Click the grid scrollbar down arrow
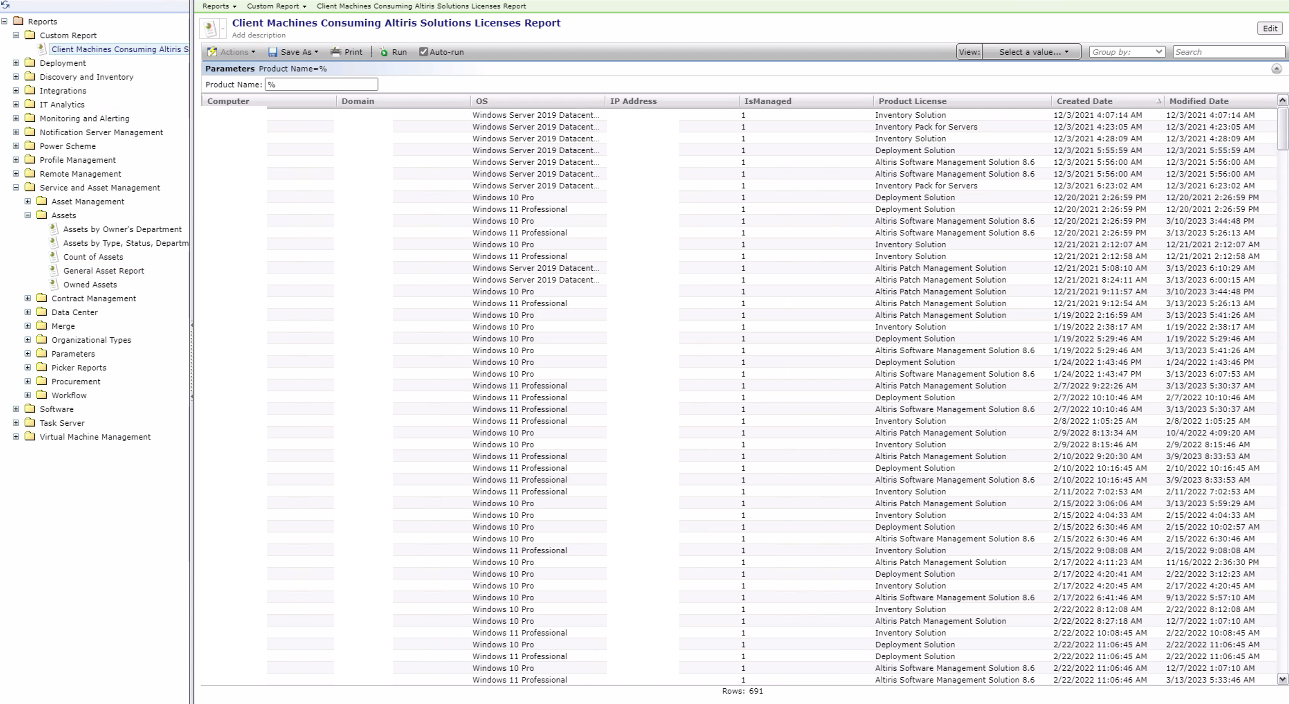This screenshot has width=1289, height=704. tap(1283, 679)
